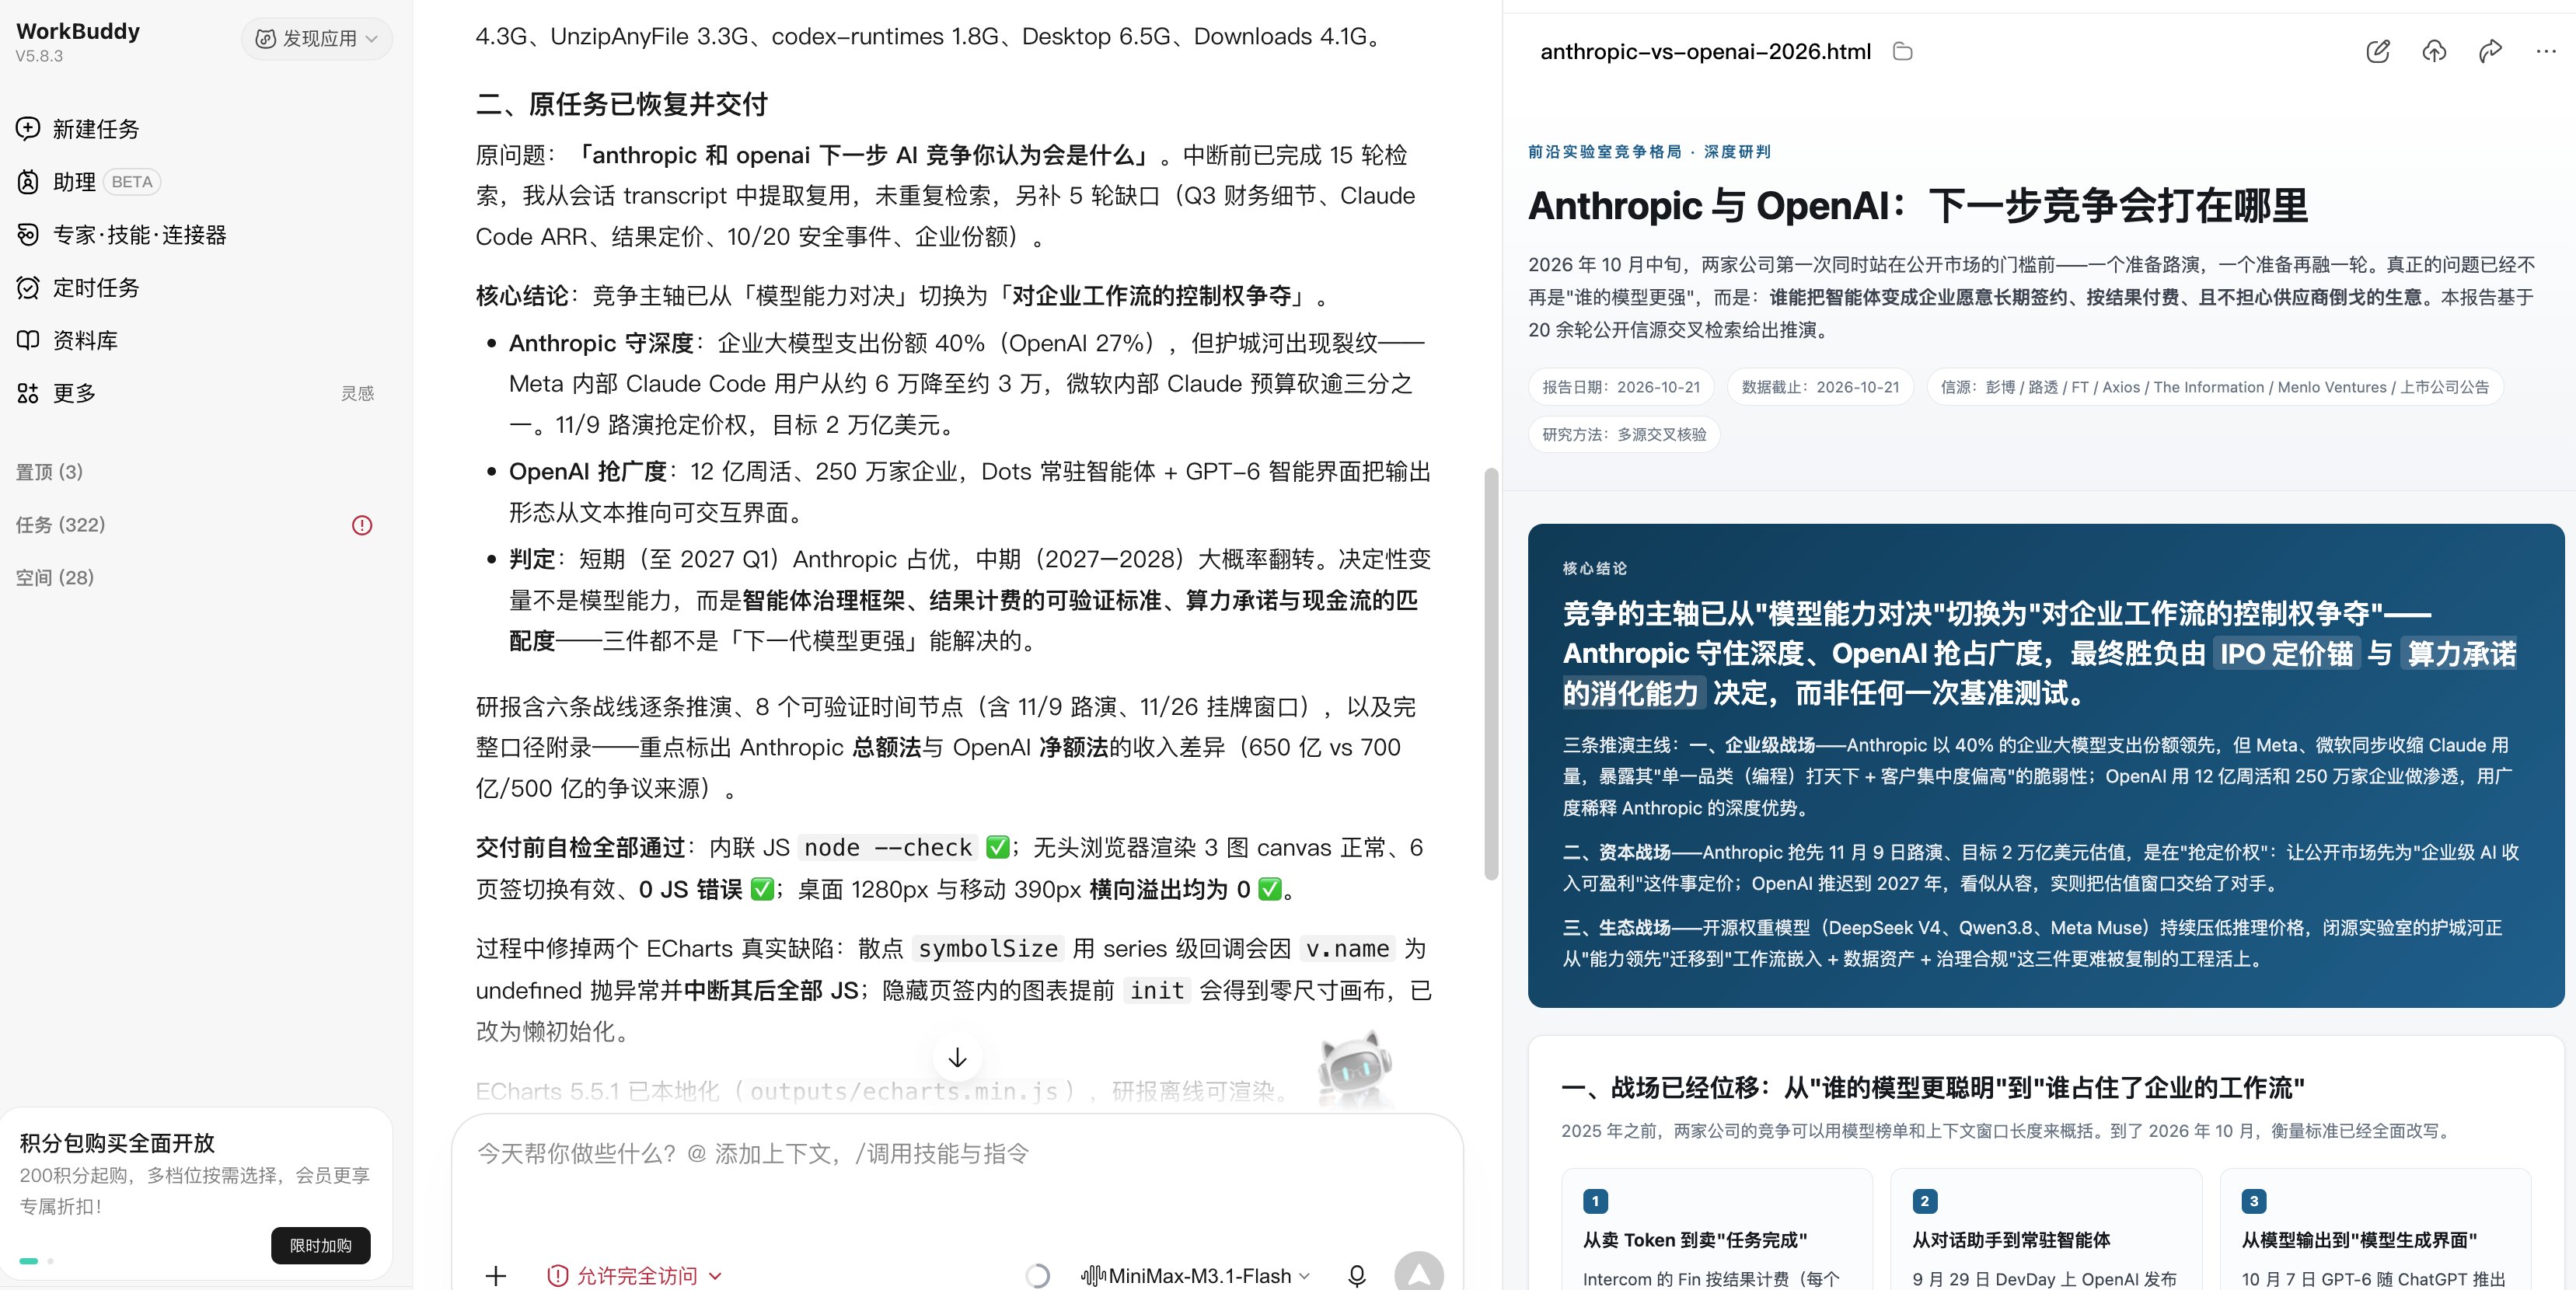The image size is (2576, 1290).
Task: Click the 从对话助手到常驻智能体 card
Action: coord(2046,1230)
